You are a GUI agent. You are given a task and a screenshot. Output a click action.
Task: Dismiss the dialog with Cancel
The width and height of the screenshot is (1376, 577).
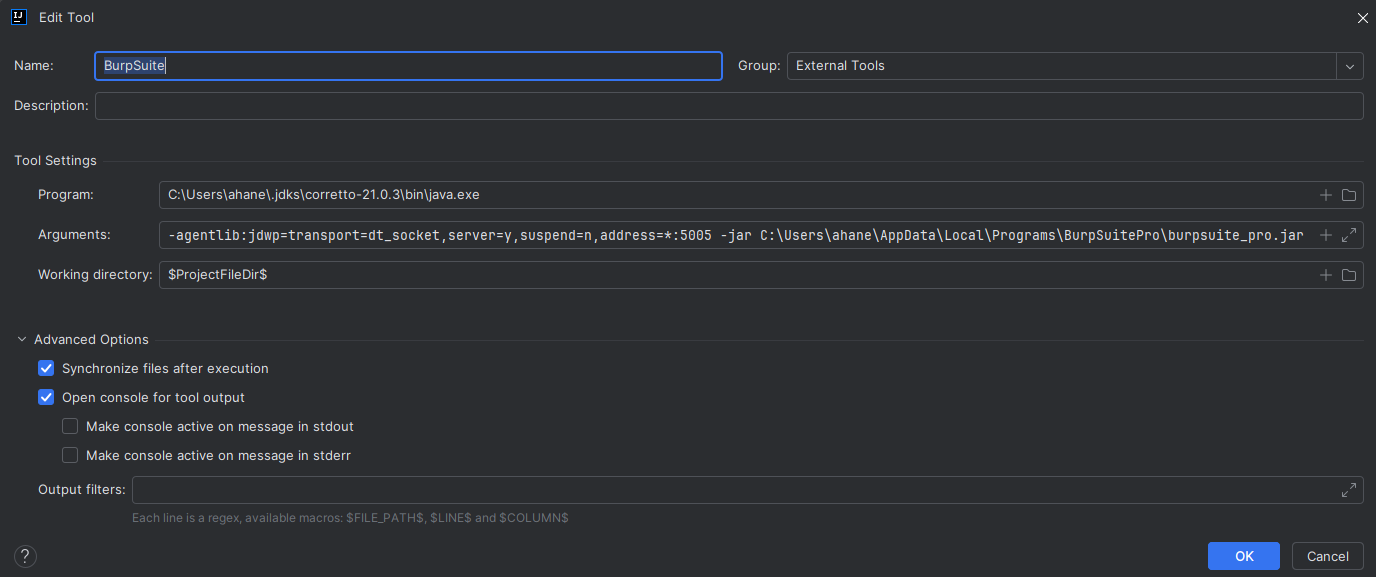click(1327, 555)
